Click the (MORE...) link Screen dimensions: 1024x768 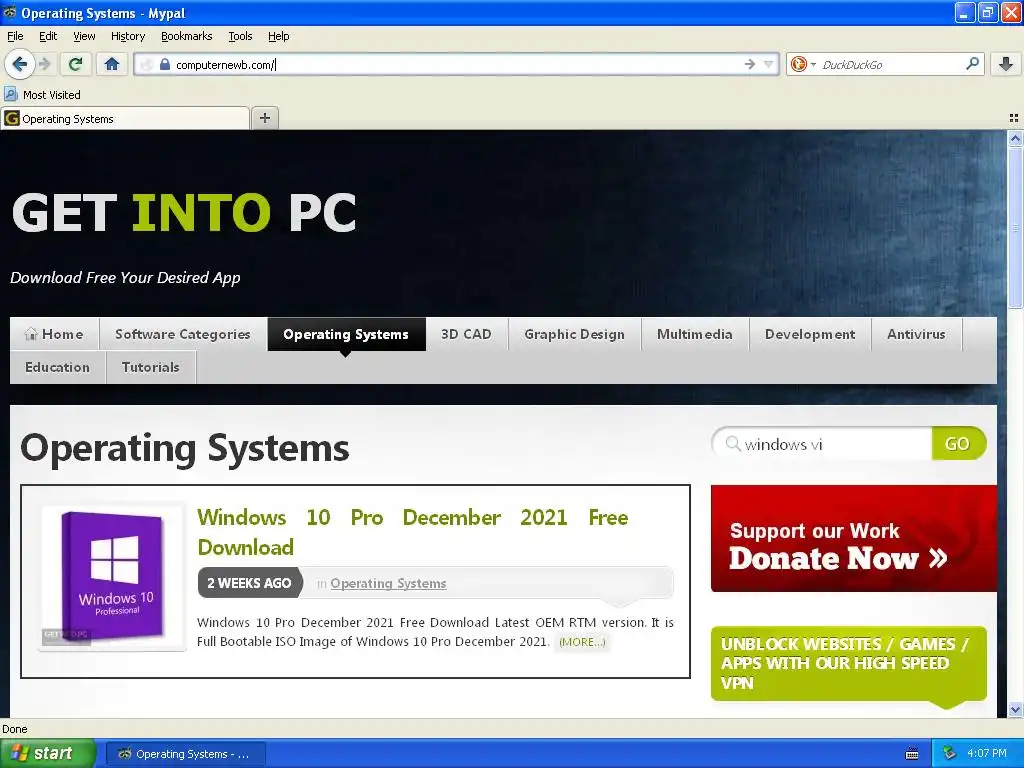pyautogui.click(x=582, y=642)
